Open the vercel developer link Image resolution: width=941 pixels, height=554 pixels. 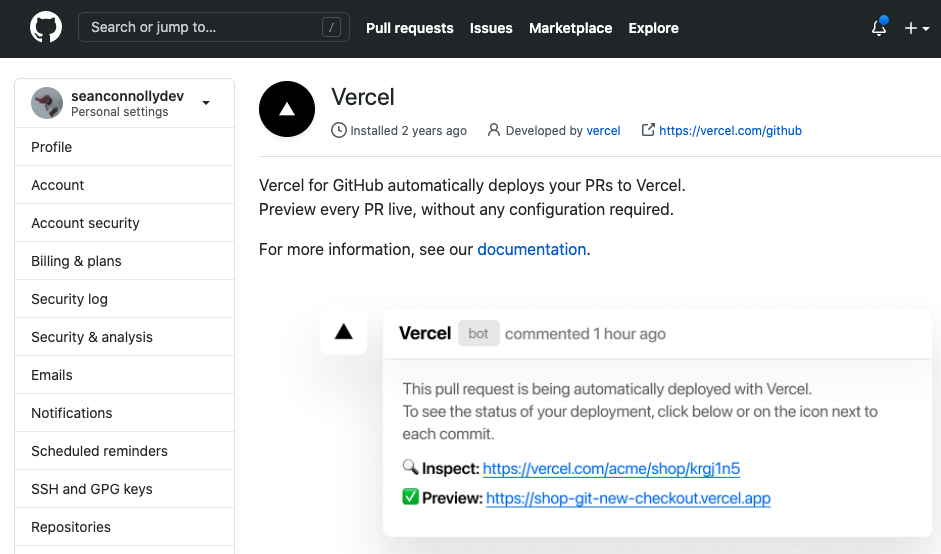pos(603,131)
